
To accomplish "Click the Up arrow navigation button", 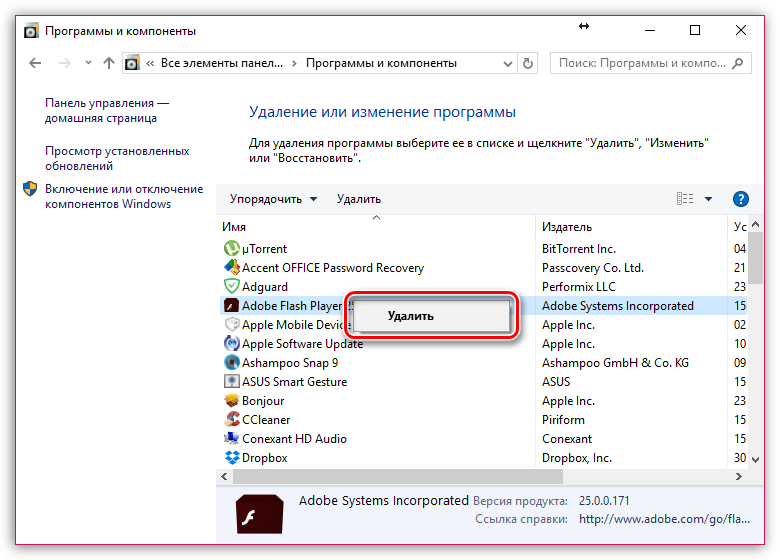I will (x=109, y=63).
